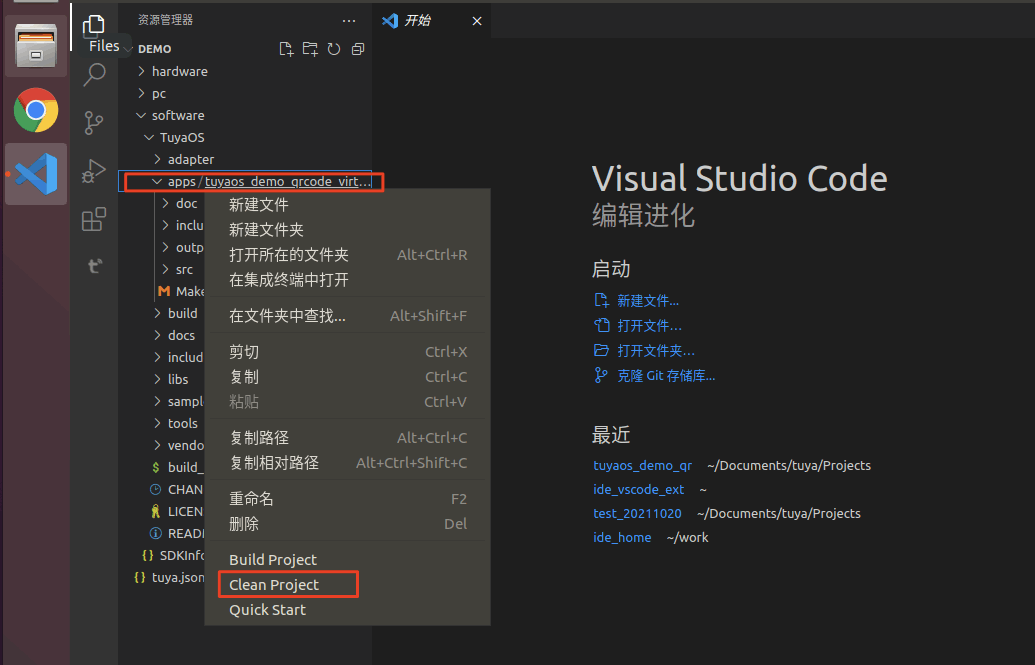Image resolution: width=1035 pixels, height=665 pixels.
Task: Open explorer more actions ellipsis
Action: click(349, 20)
